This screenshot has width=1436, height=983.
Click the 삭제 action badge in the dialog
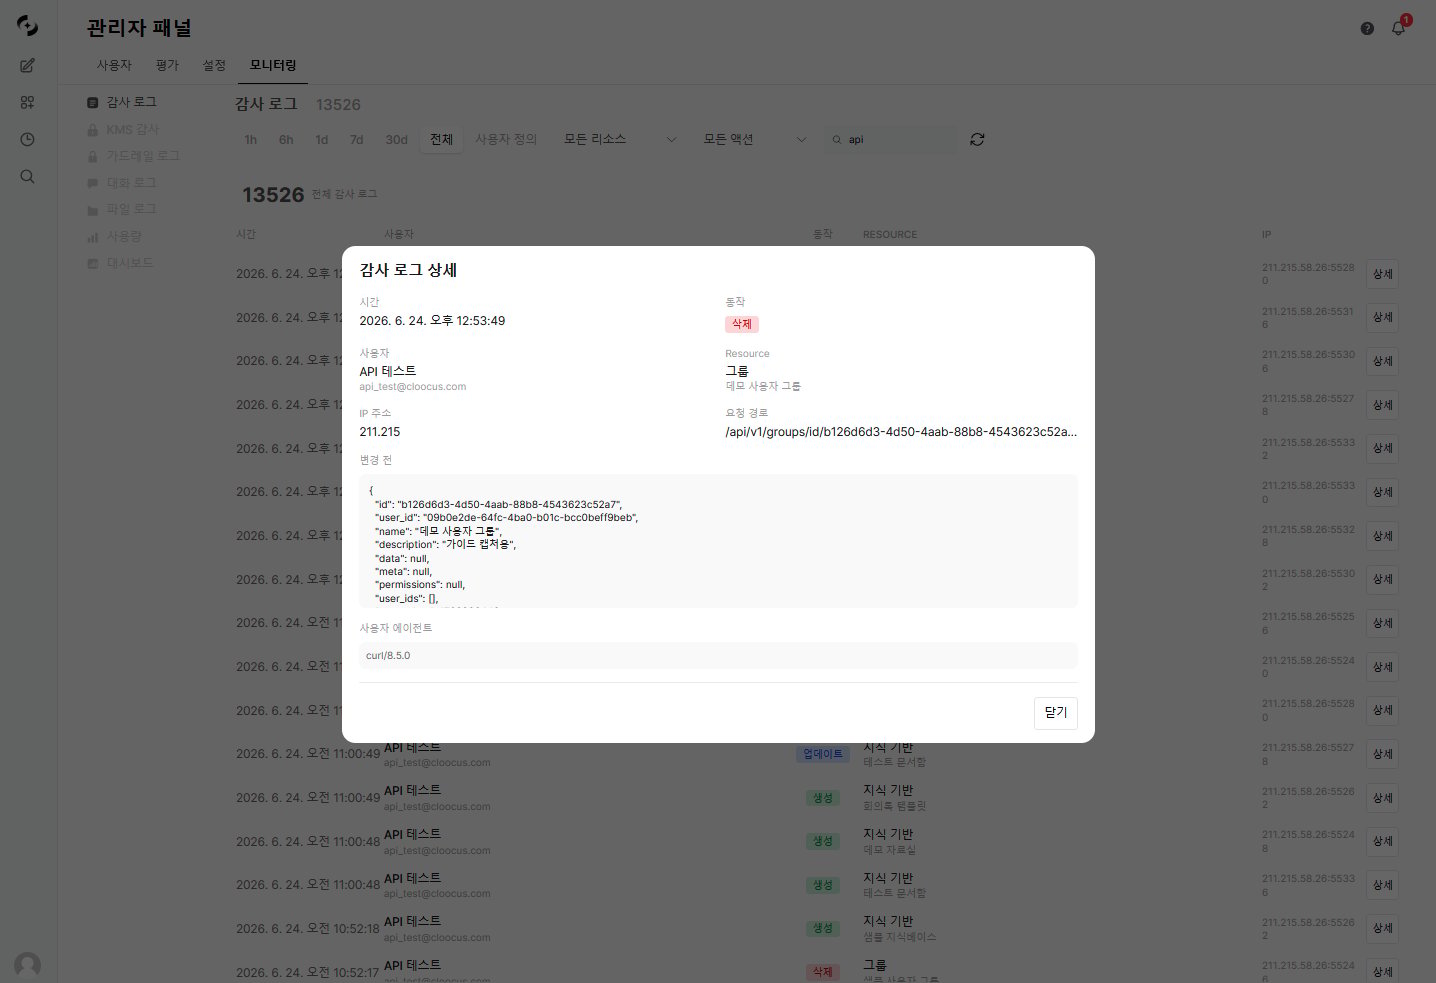742,324
